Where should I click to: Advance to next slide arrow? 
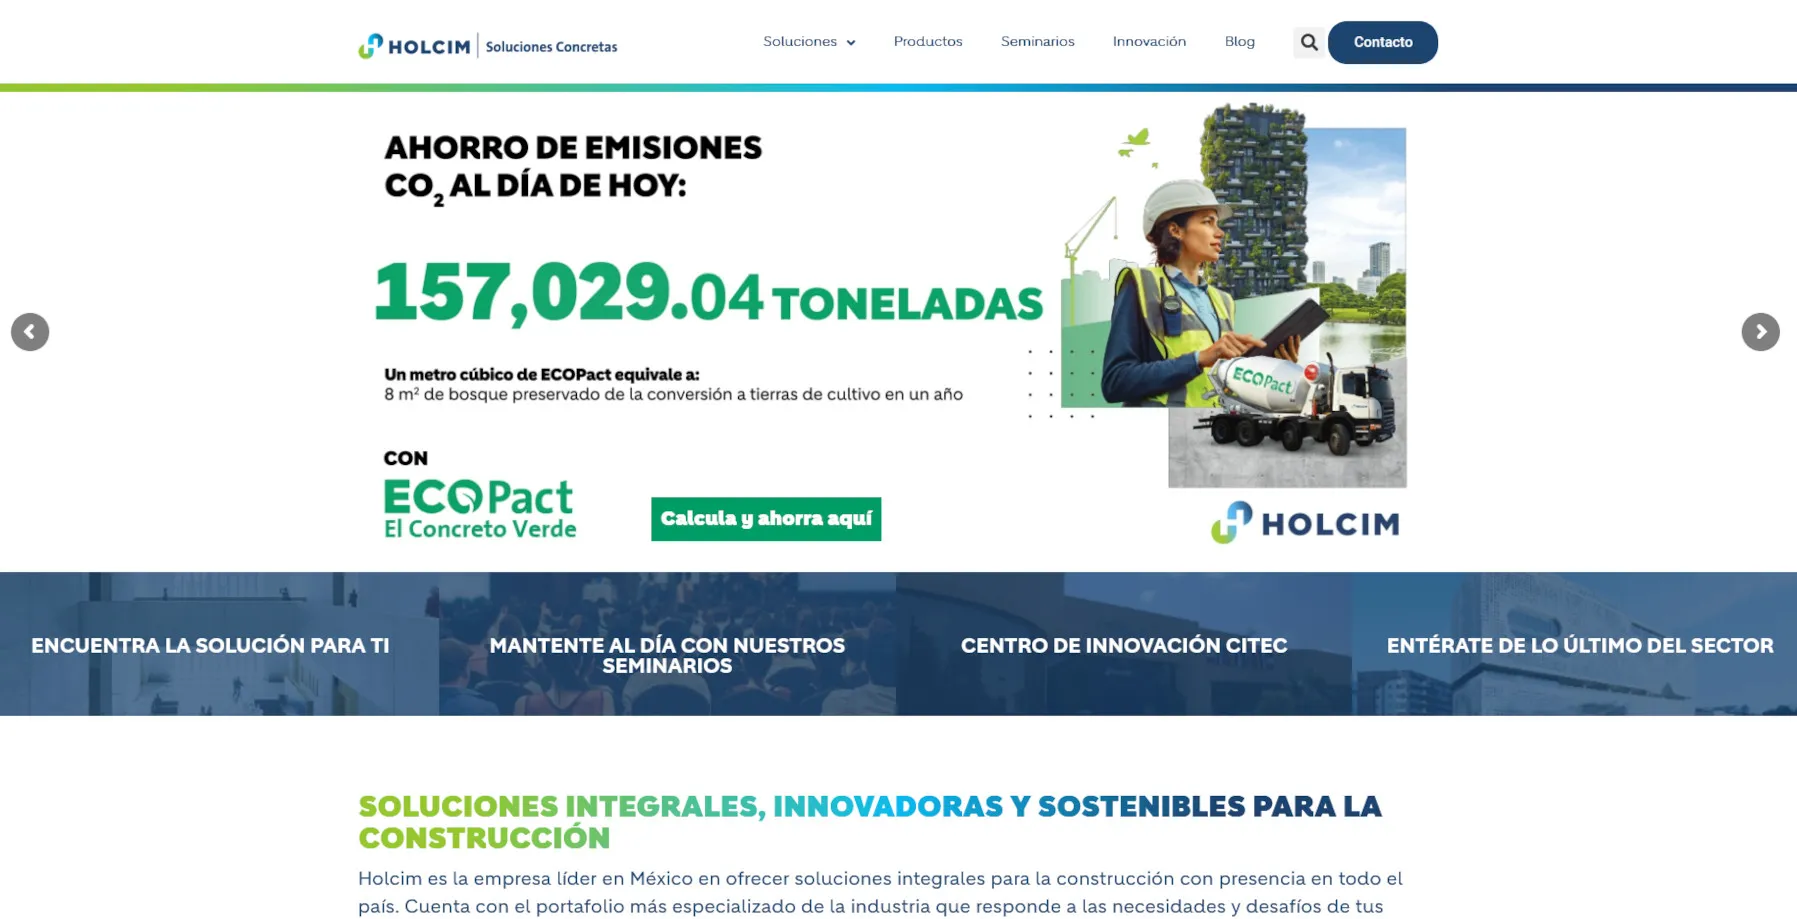tap(1760, 332)
